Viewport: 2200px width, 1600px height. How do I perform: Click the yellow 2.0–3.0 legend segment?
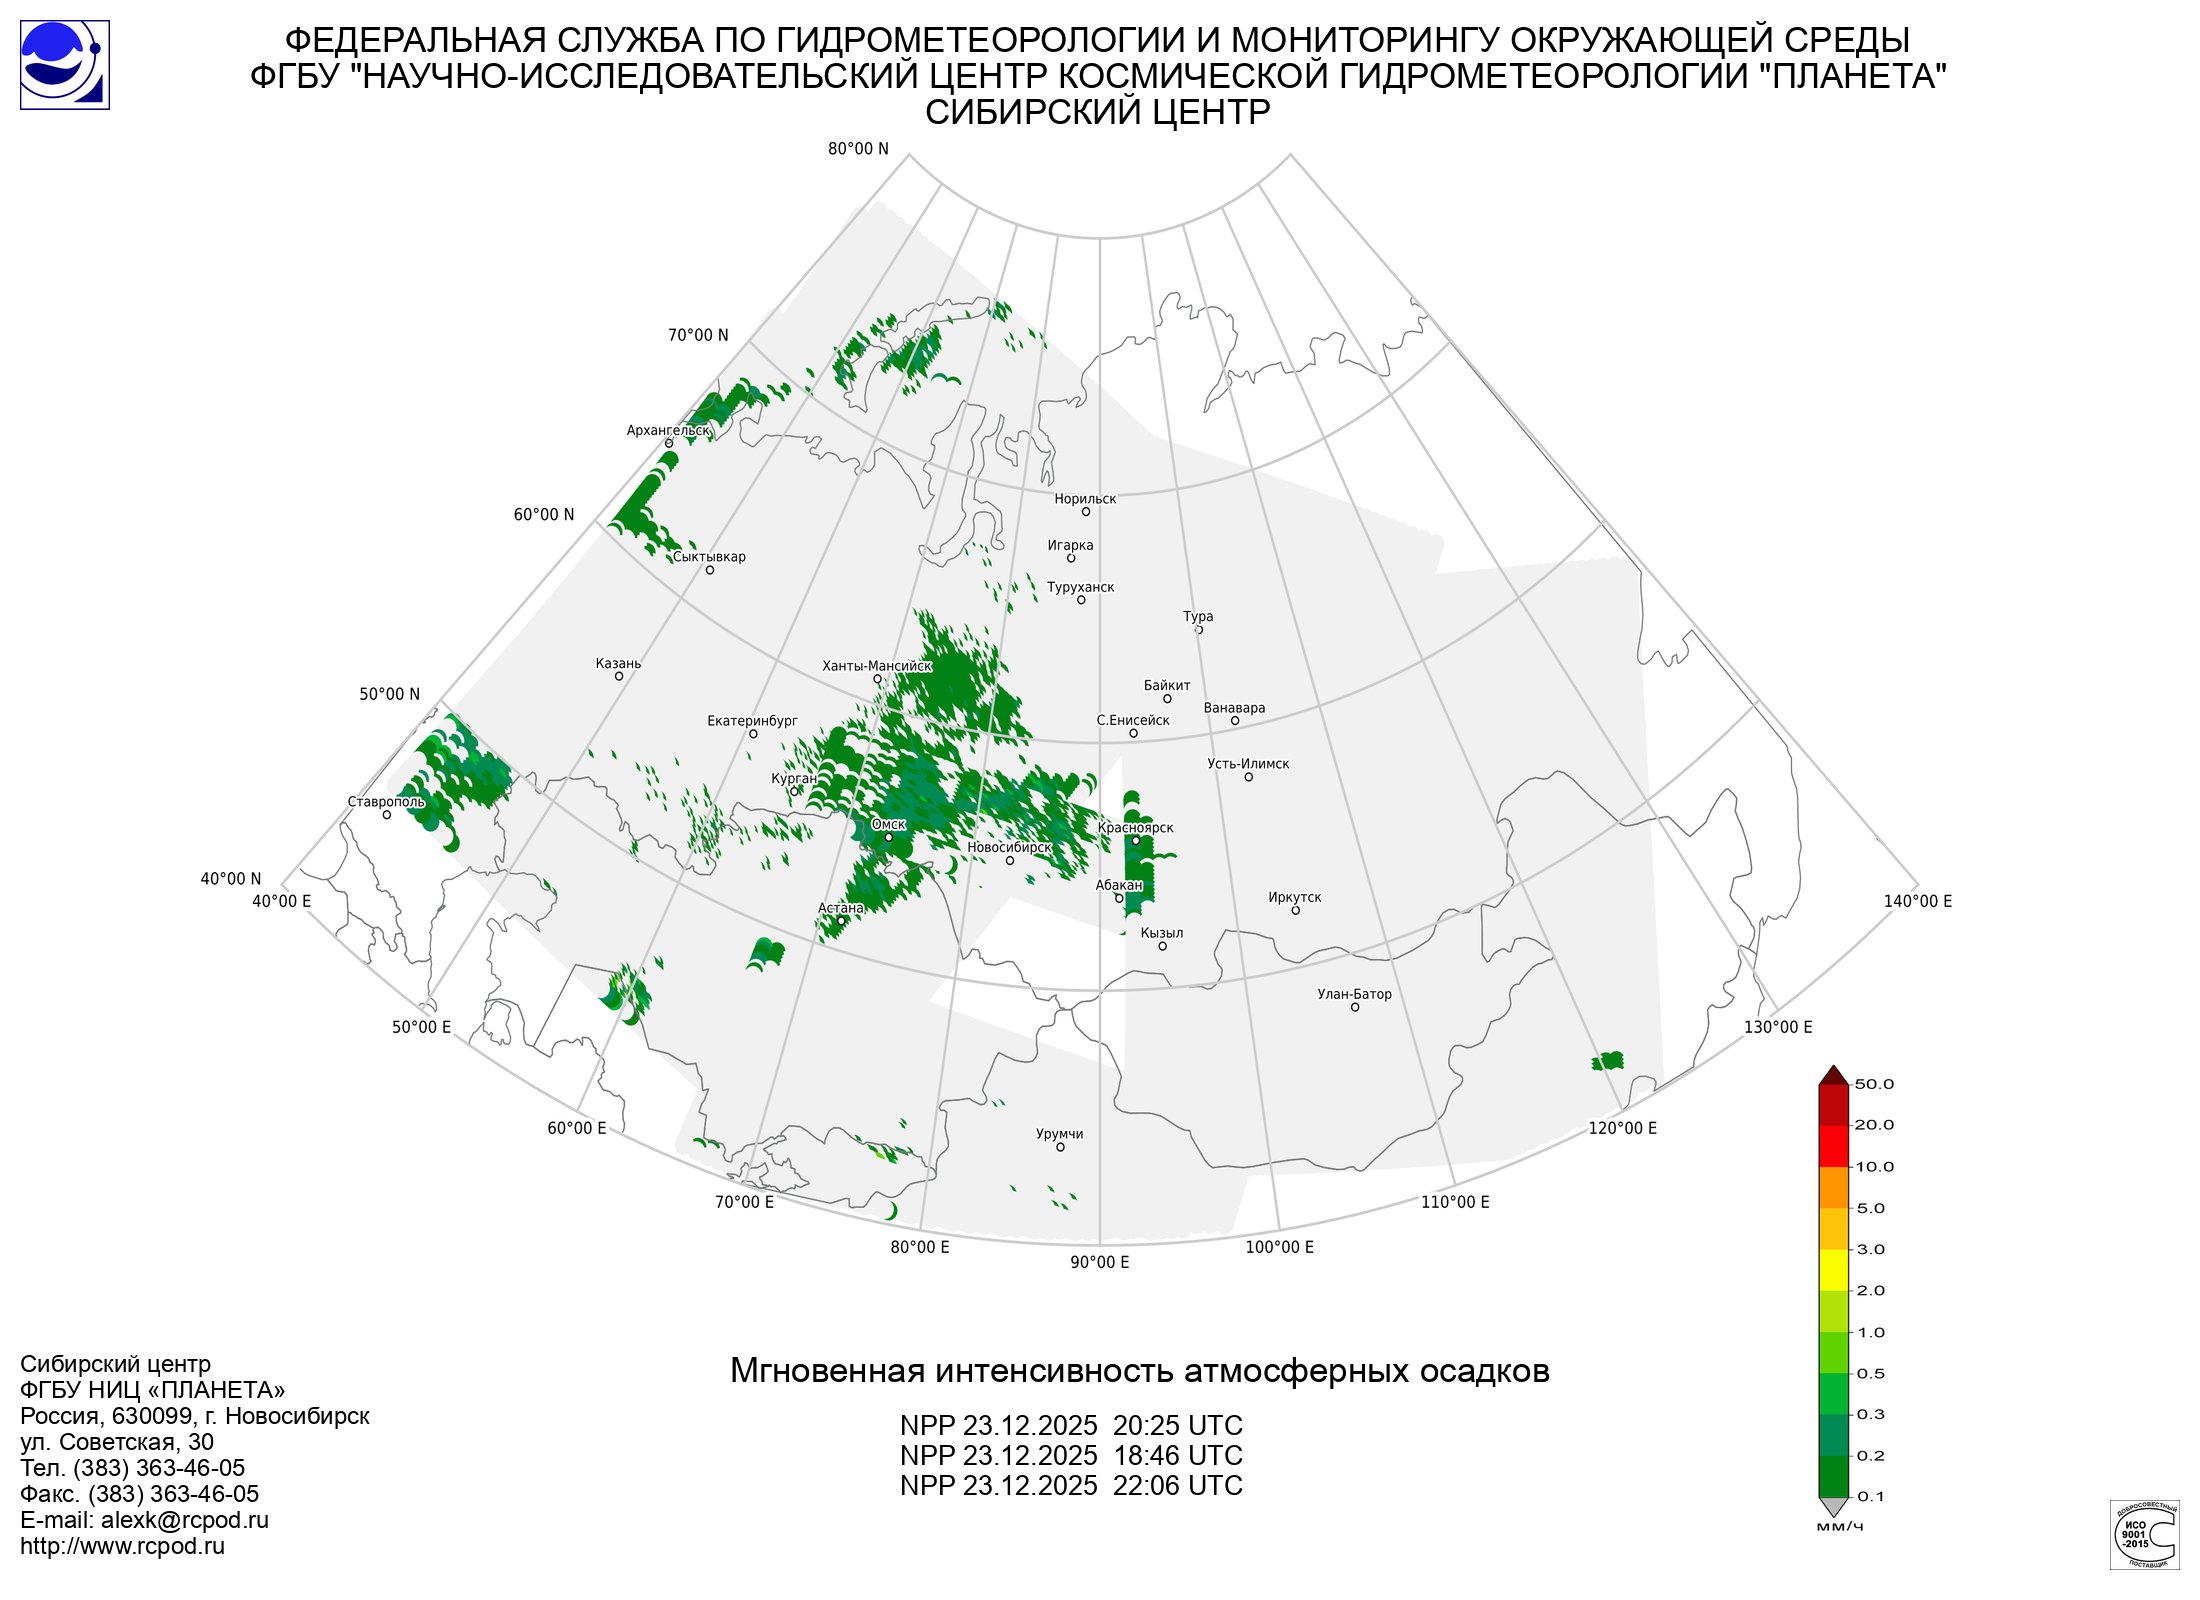coord(1833,1270)
